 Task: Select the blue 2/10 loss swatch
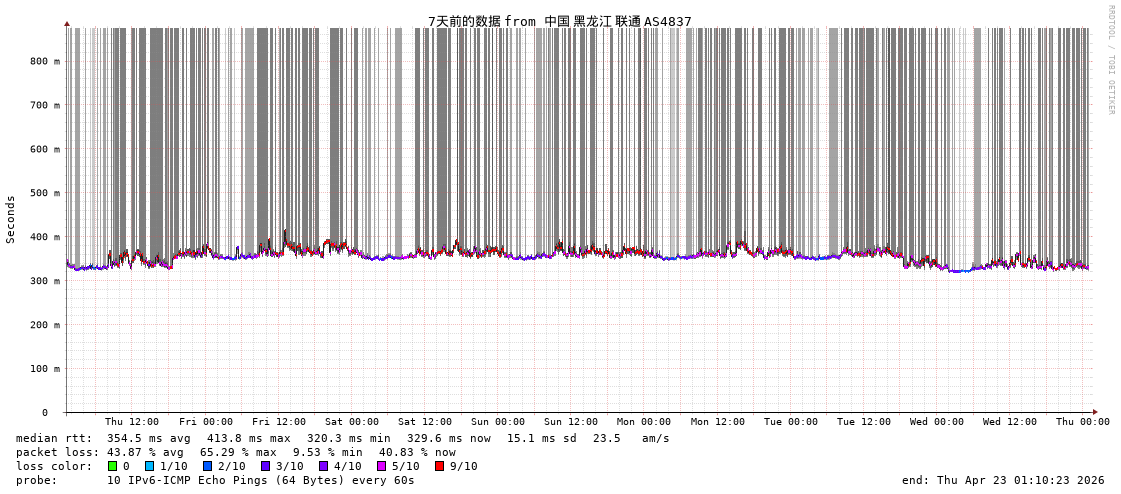(207, 466)
